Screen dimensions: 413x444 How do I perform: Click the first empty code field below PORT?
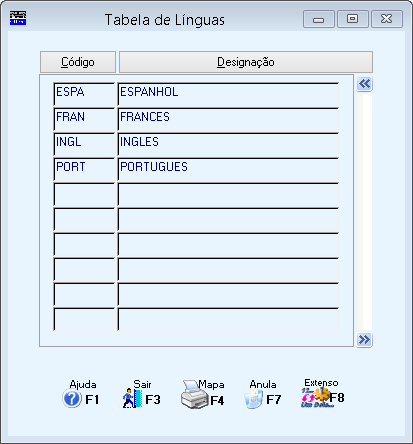[84, 194]
